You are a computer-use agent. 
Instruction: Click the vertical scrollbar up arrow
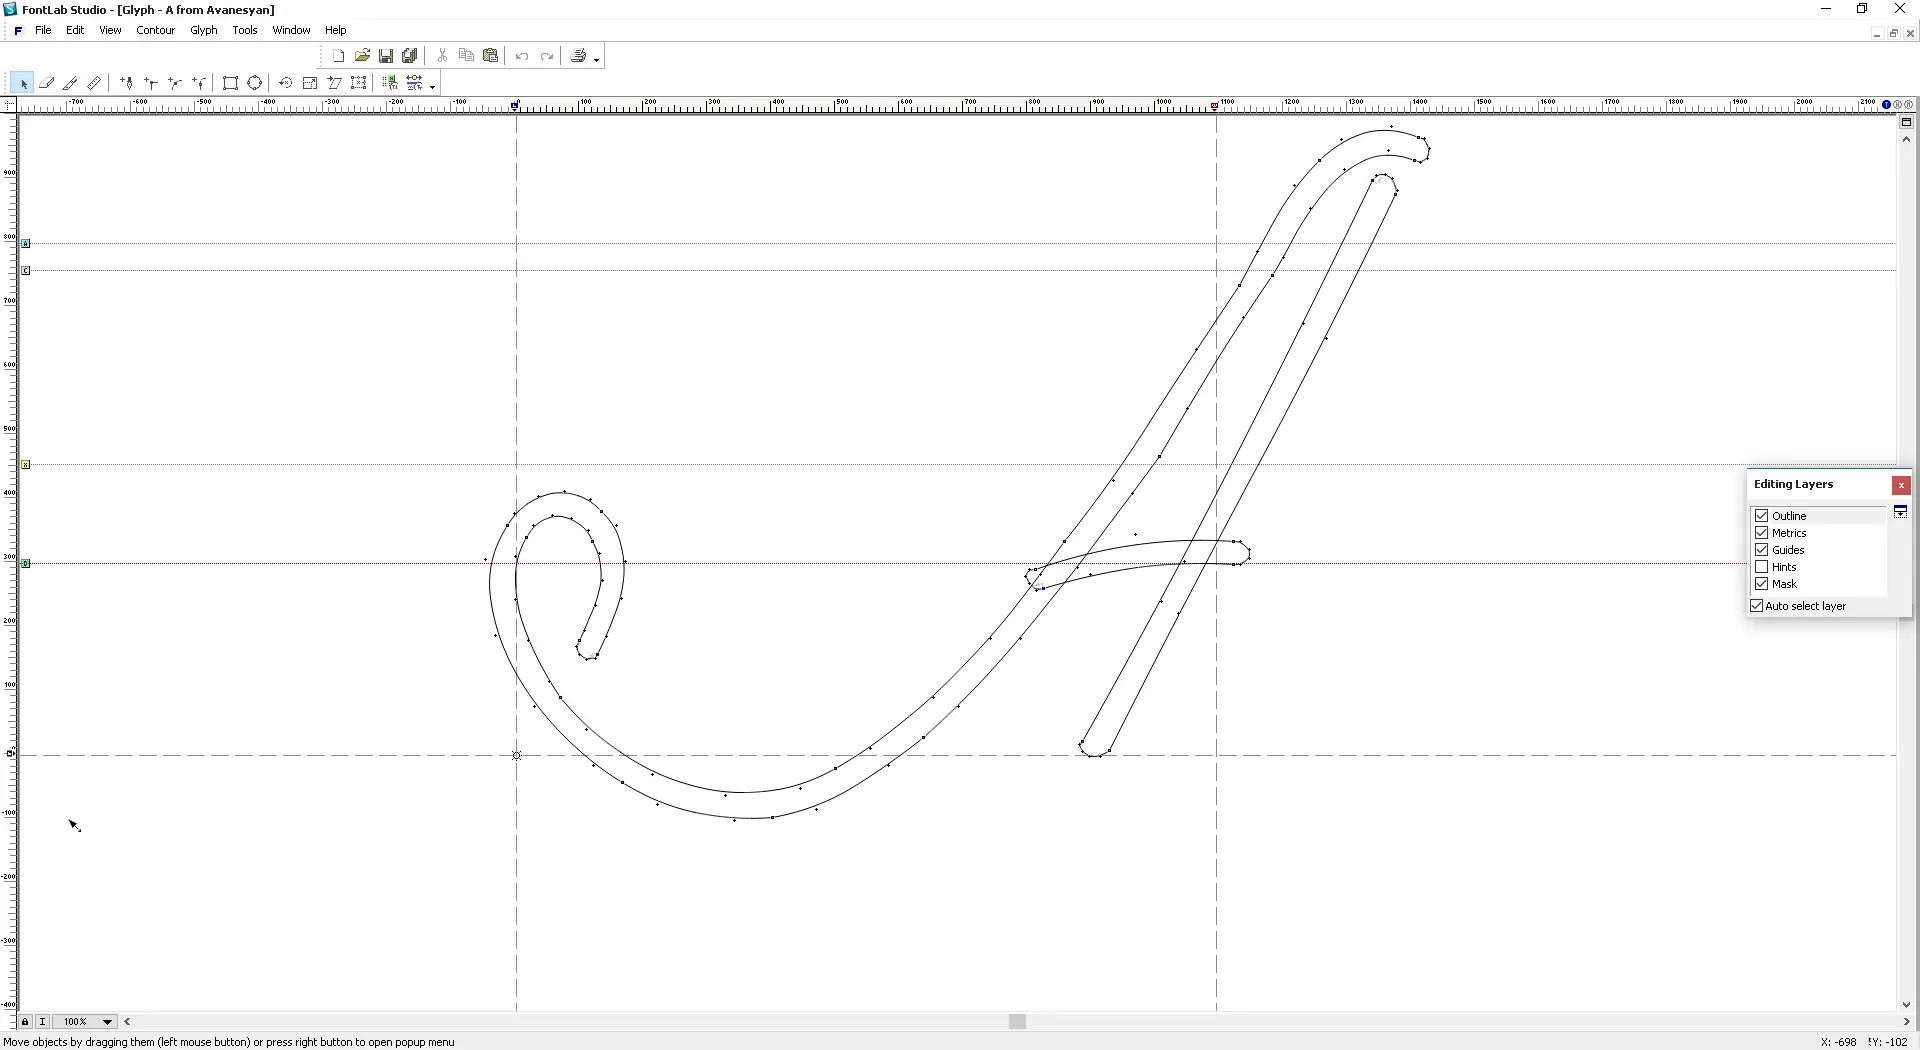(x=1906, y=139)
